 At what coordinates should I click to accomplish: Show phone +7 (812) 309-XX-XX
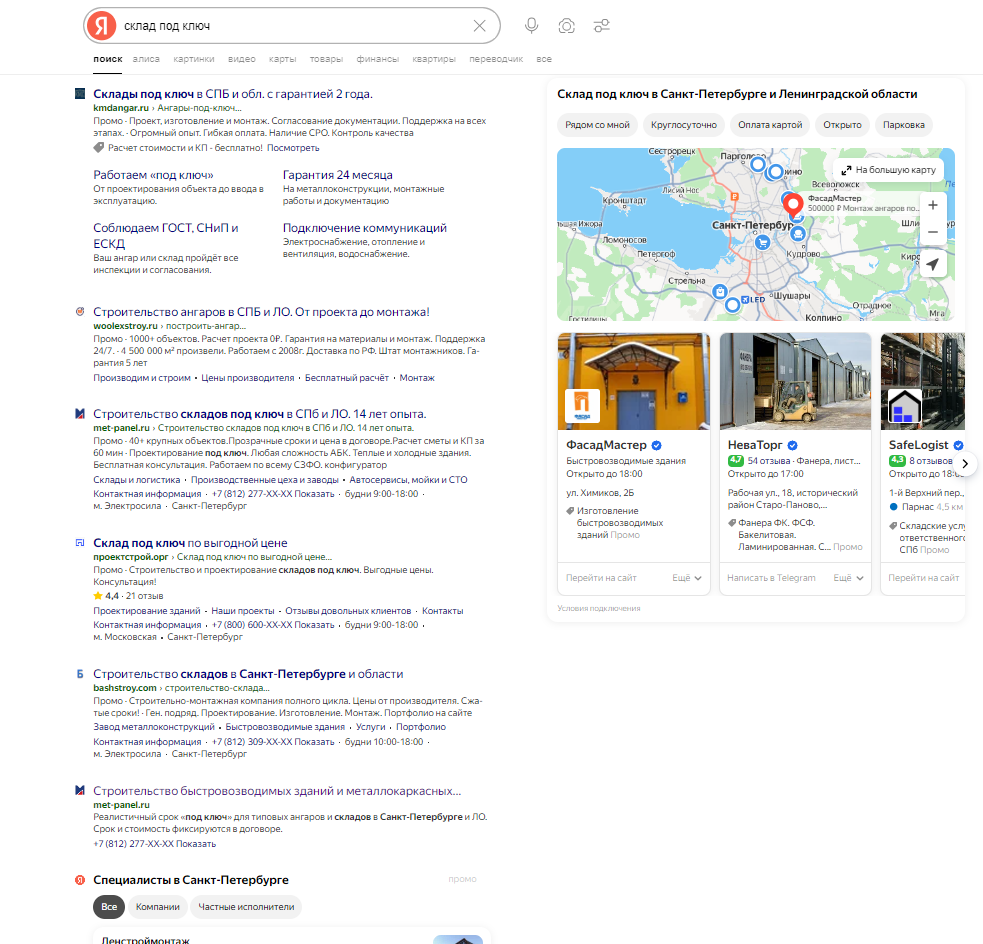pyautogui.click(x=273, y=742)
